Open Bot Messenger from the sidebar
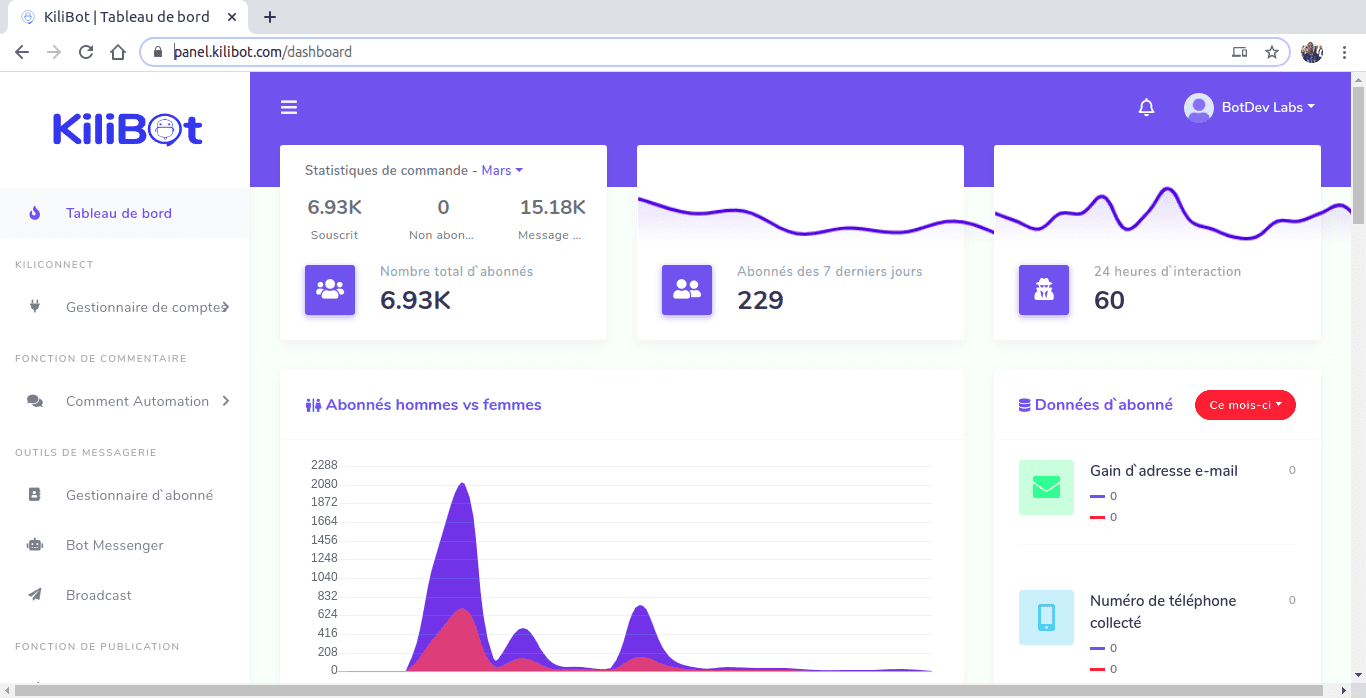 coord(114,545)
